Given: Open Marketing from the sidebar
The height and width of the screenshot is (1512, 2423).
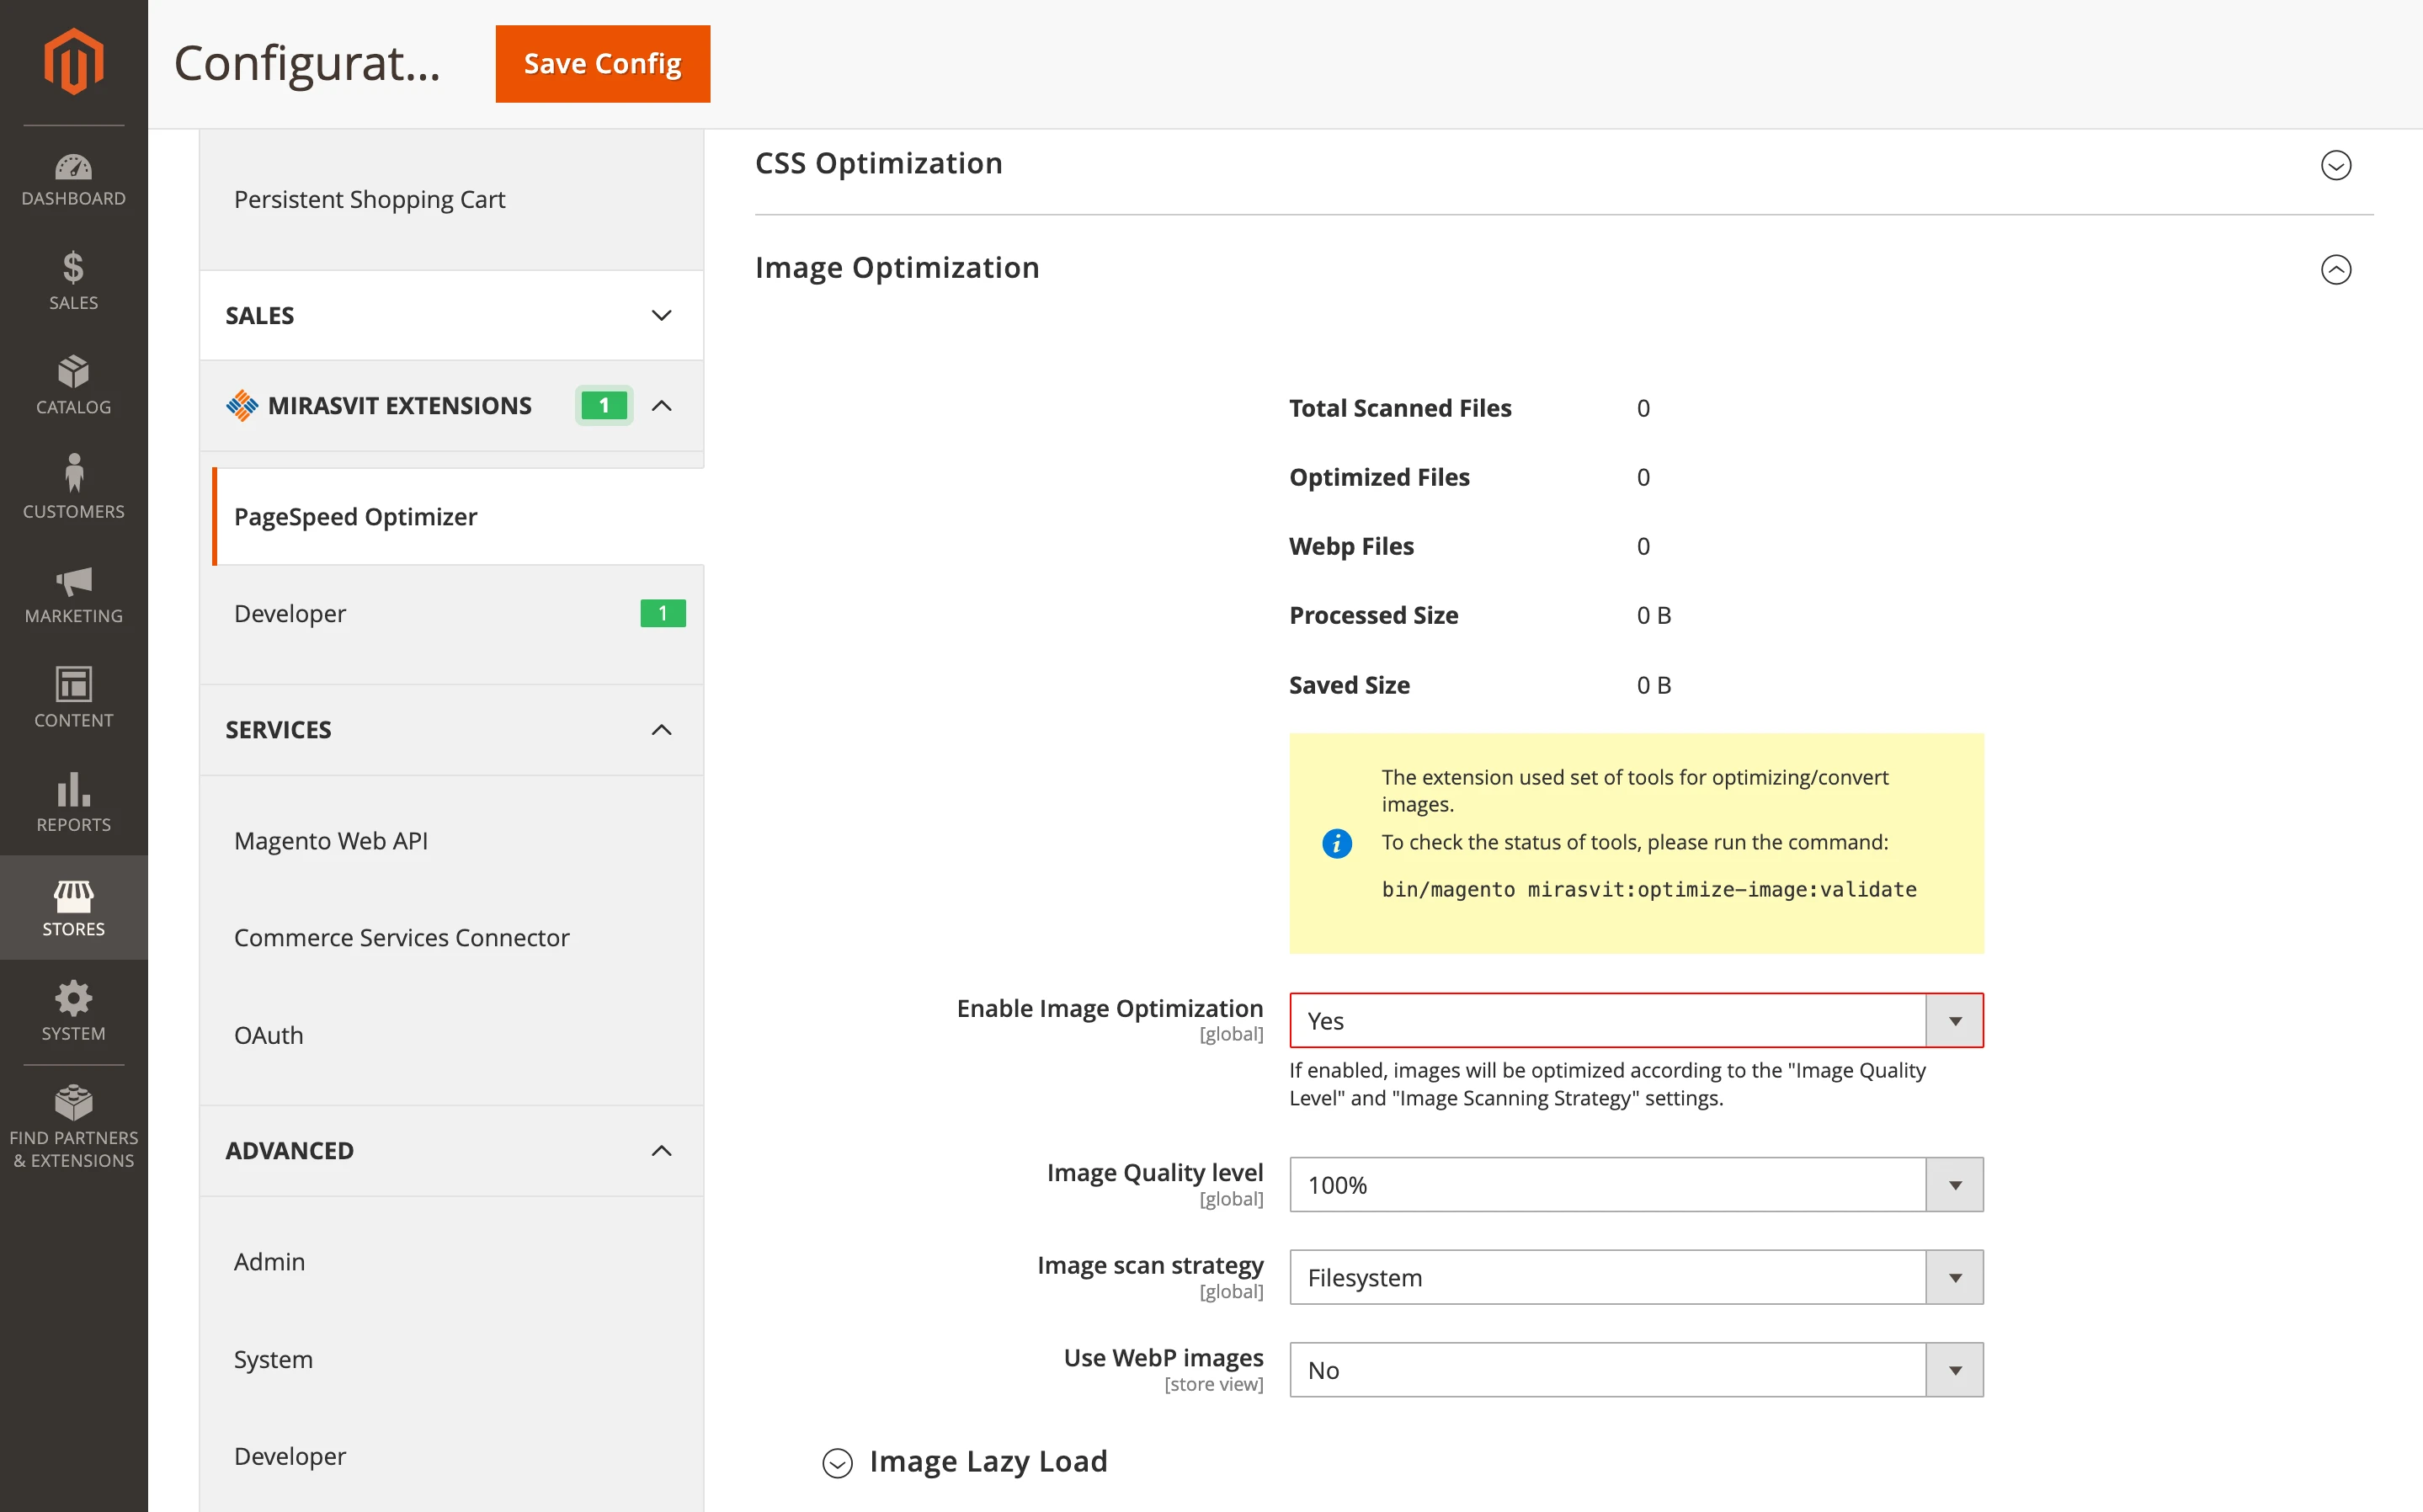Looking at the screenshot, I should coord(73,595).
